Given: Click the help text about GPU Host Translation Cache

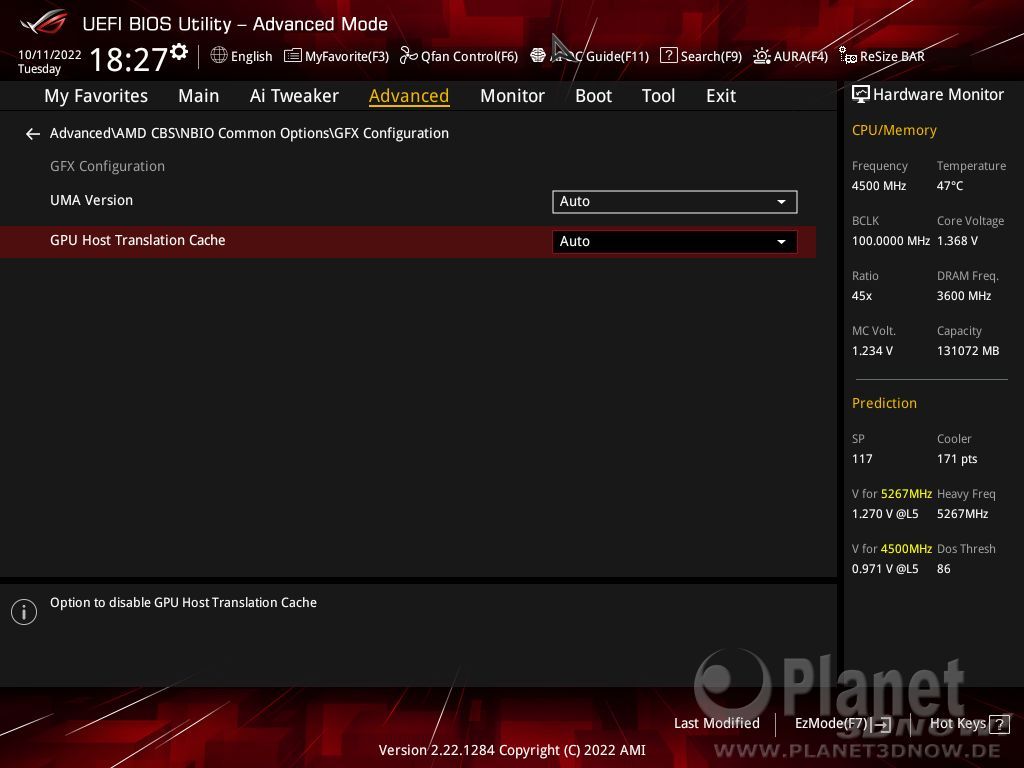Looking at the screenshot, I should pos(184,603).
